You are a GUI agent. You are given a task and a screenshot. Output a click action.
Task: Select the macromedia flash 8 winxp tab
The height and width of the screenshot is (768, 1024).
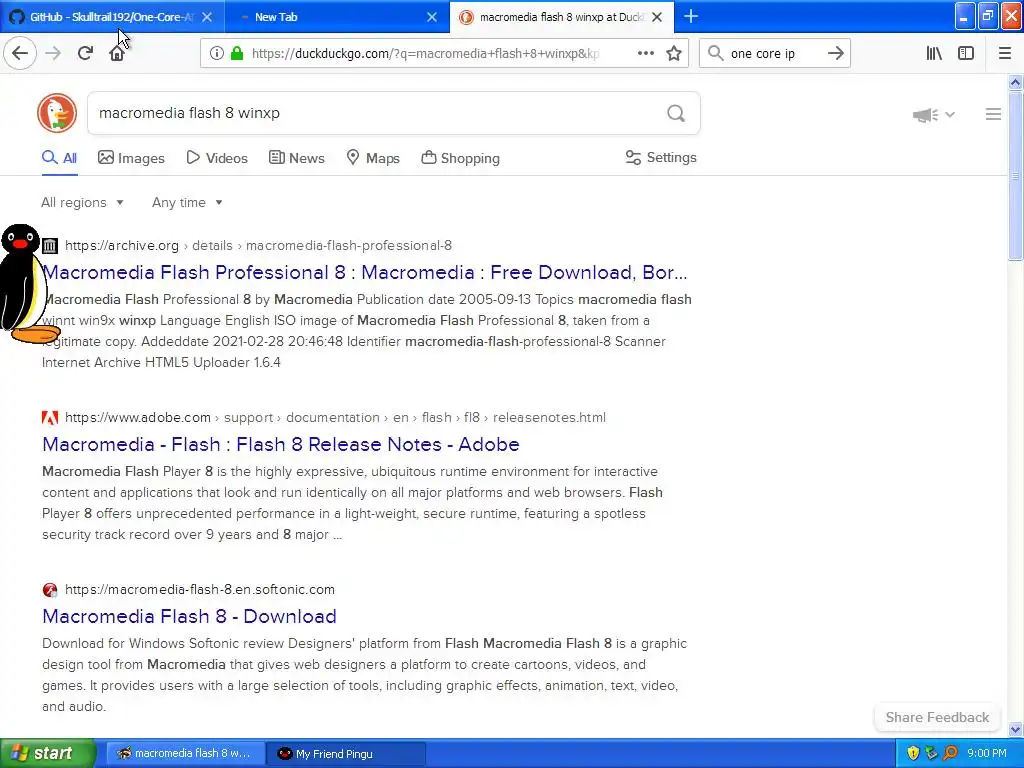[562, 17]
